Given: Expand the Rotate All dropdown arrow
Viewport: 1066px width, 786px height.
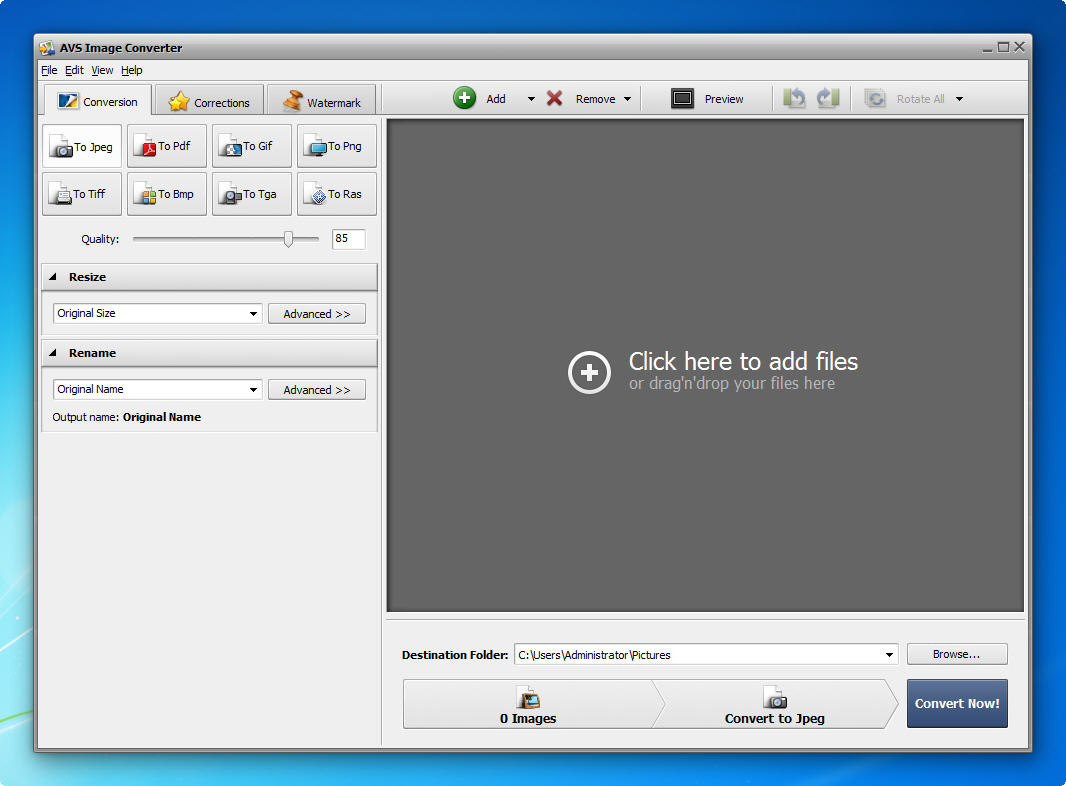Looking at the screenshot, I should [x=959, y=99].
